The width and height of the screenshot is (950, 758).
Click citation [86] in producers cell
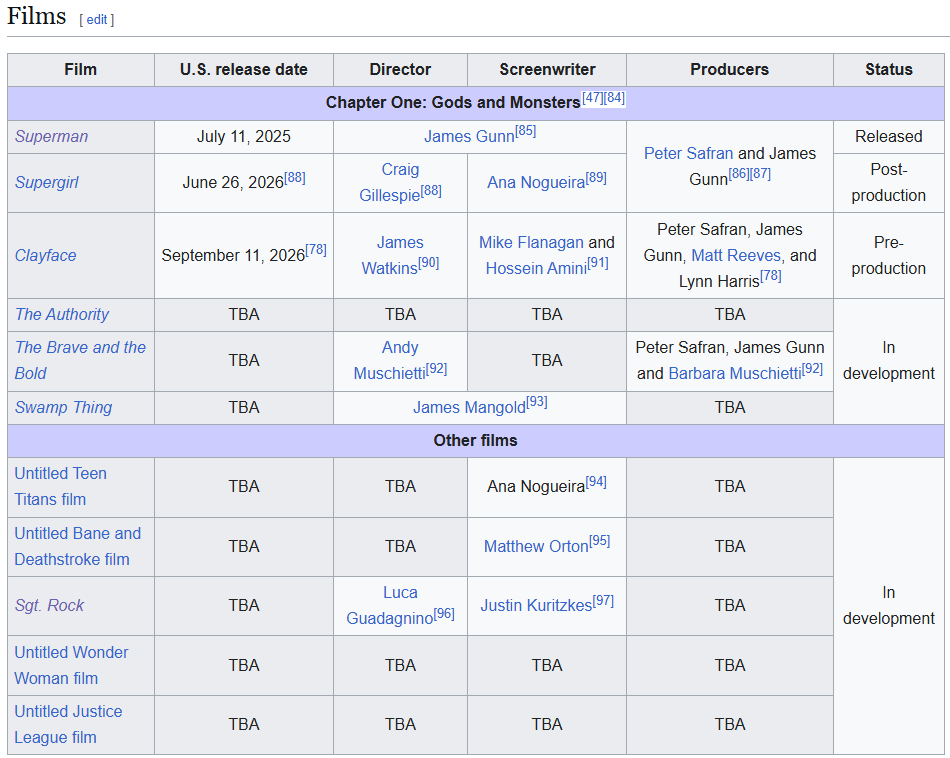(x=739, y=174)
